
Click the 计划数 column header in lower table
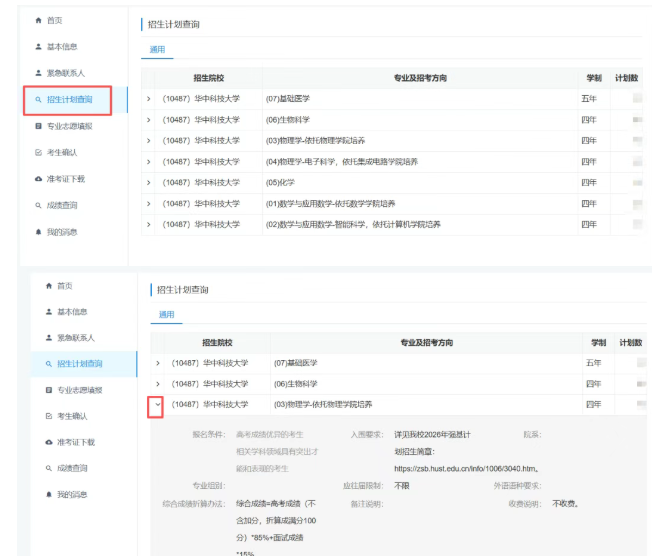coord(632,342)
